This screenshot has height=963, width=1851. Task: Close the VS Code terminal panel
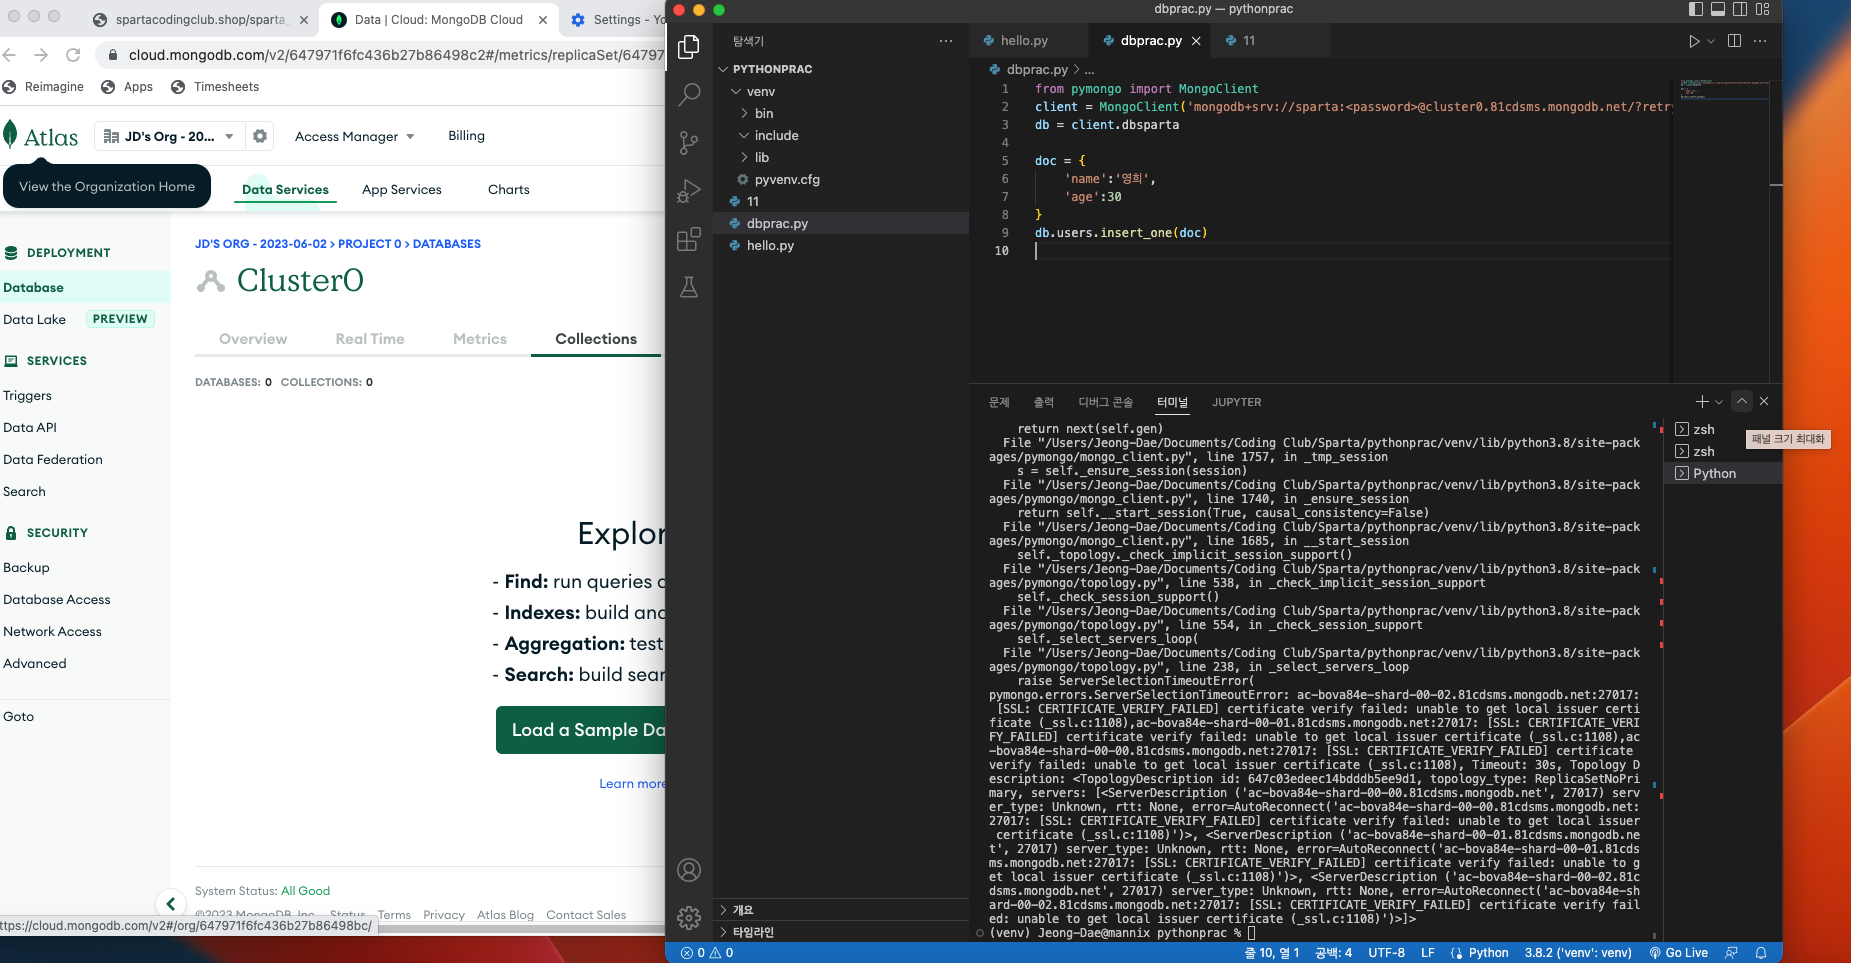pyautogui.click(x=1764, y=401)
